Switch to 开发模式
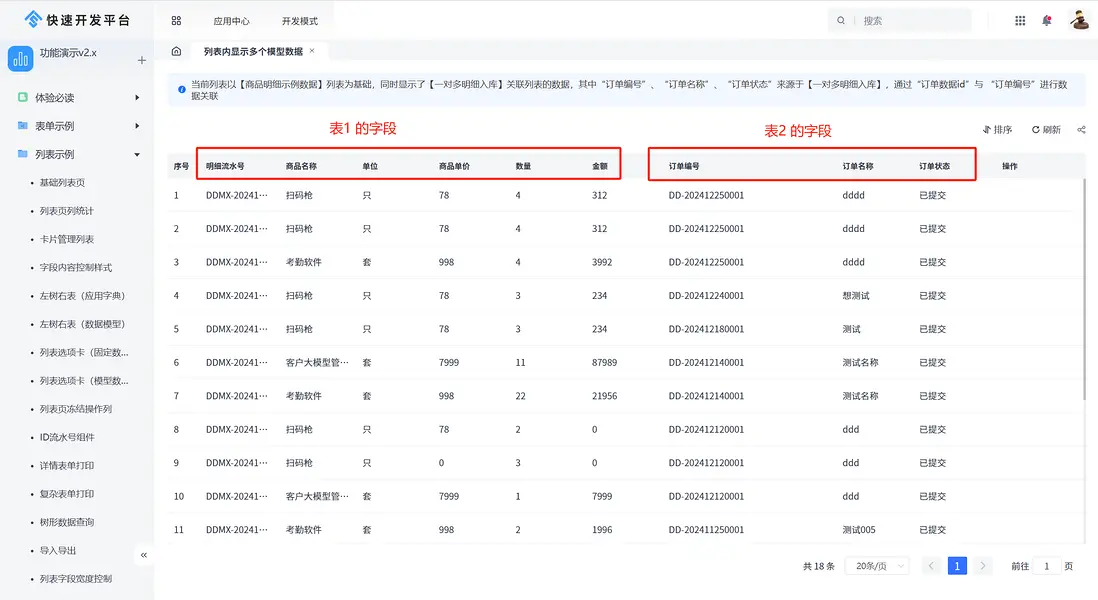Image resolution: width=1098 pixels, height=600 pixels. (x=300, y=21)
